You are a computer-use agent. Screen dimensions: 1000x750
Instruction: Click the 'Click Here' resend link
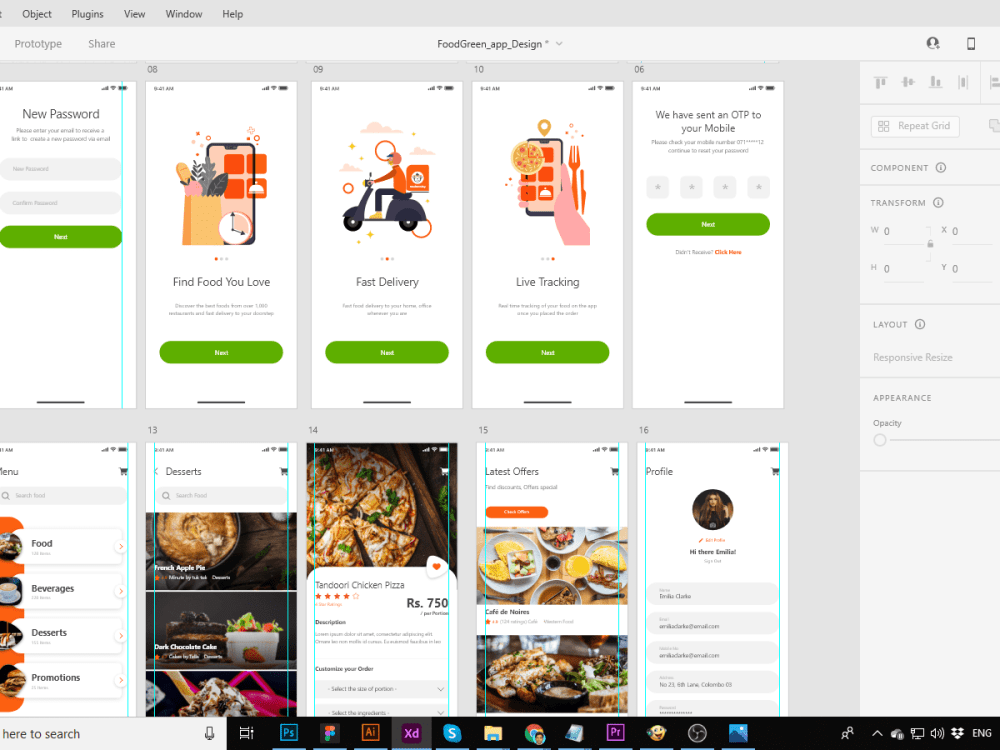click(x=728, y=253)
